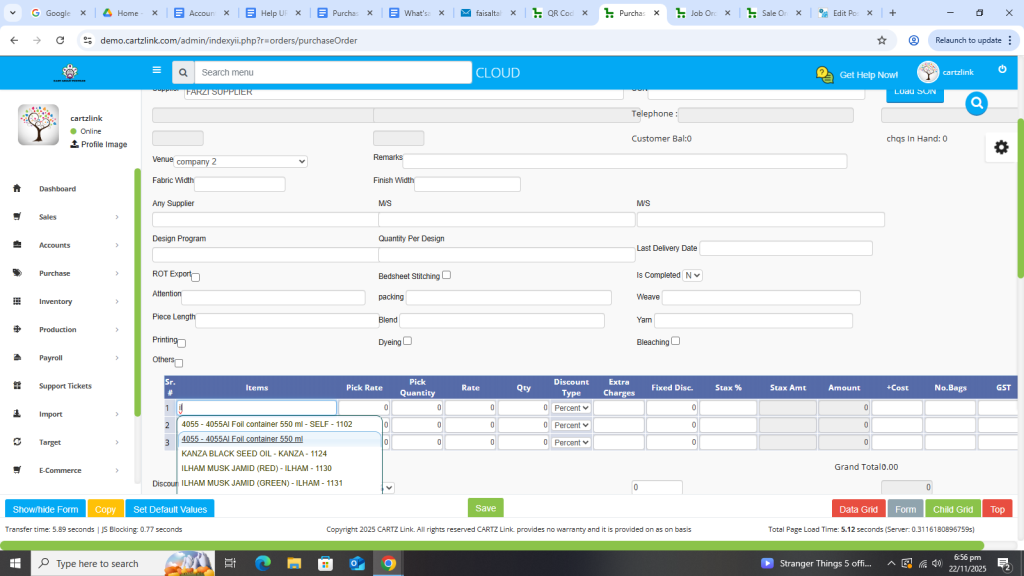Tick the Bedsheet Stitching checkbox

click(x=446, y=275)
